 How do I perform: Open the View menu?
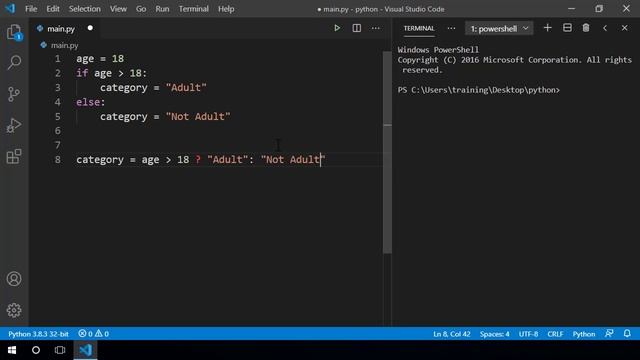118,9
